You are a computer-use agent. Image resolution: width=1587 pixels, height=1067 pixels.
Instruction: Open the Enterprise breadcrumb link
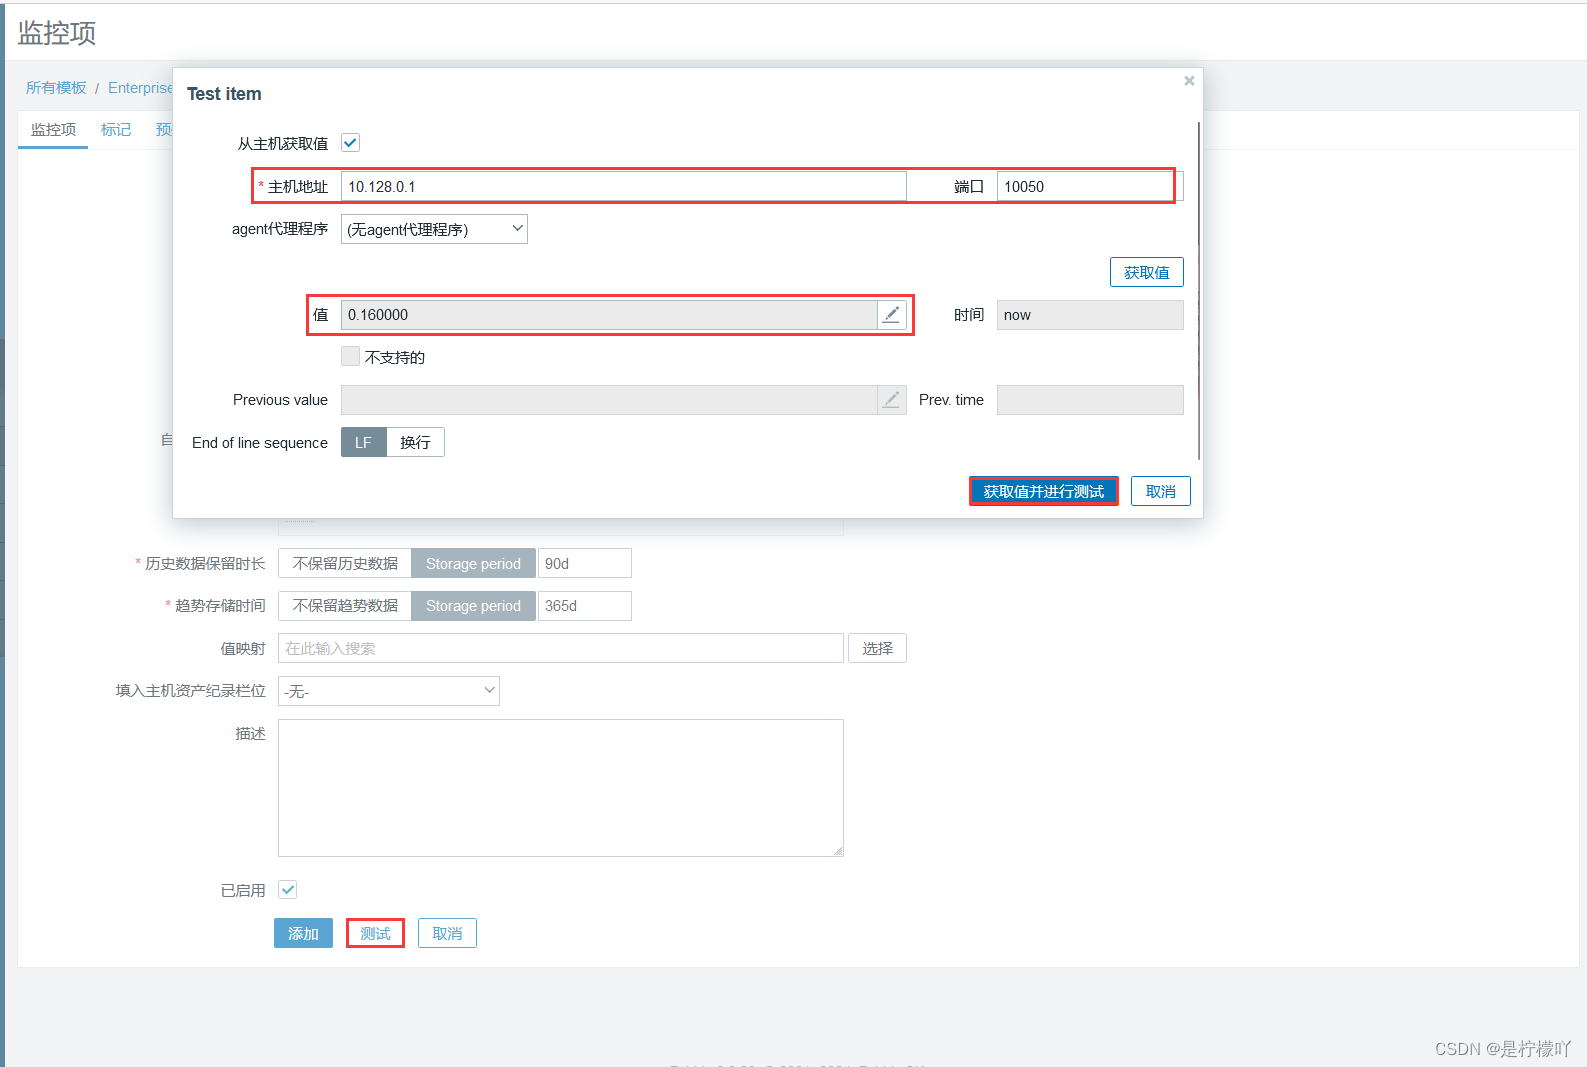140,88
